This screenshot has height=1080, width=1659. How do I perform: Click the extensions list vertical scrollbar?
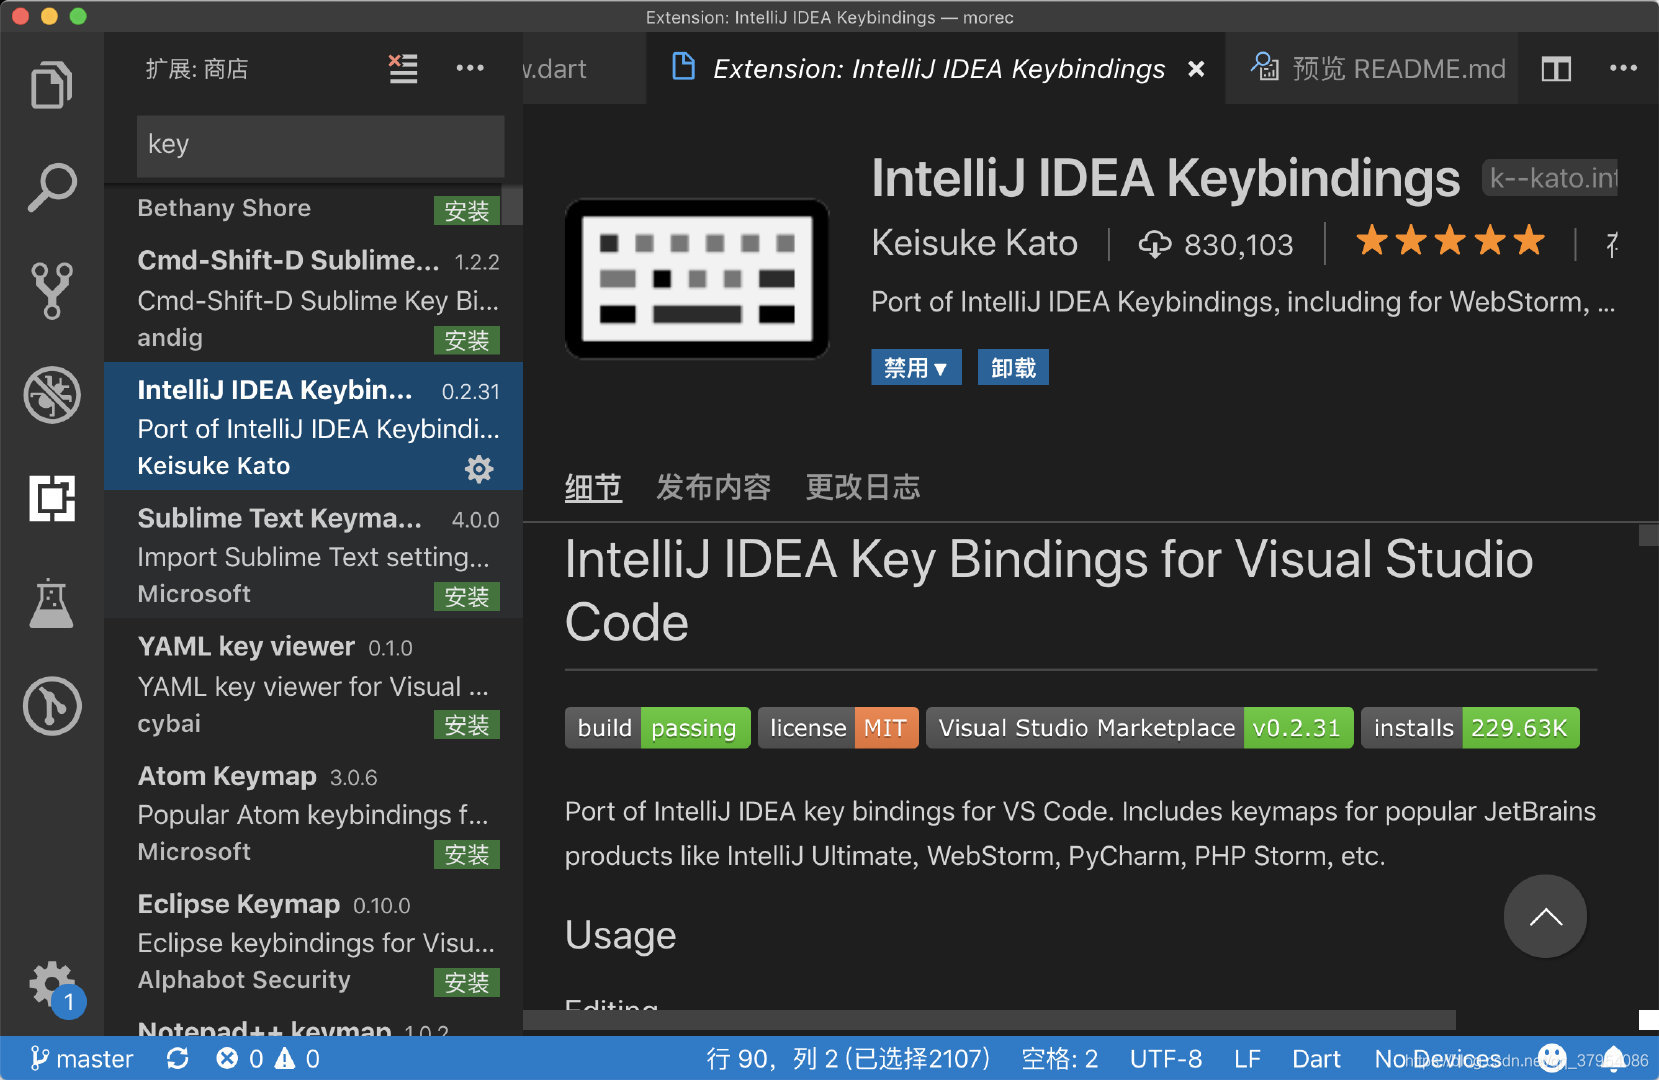(x=512, y=205)
